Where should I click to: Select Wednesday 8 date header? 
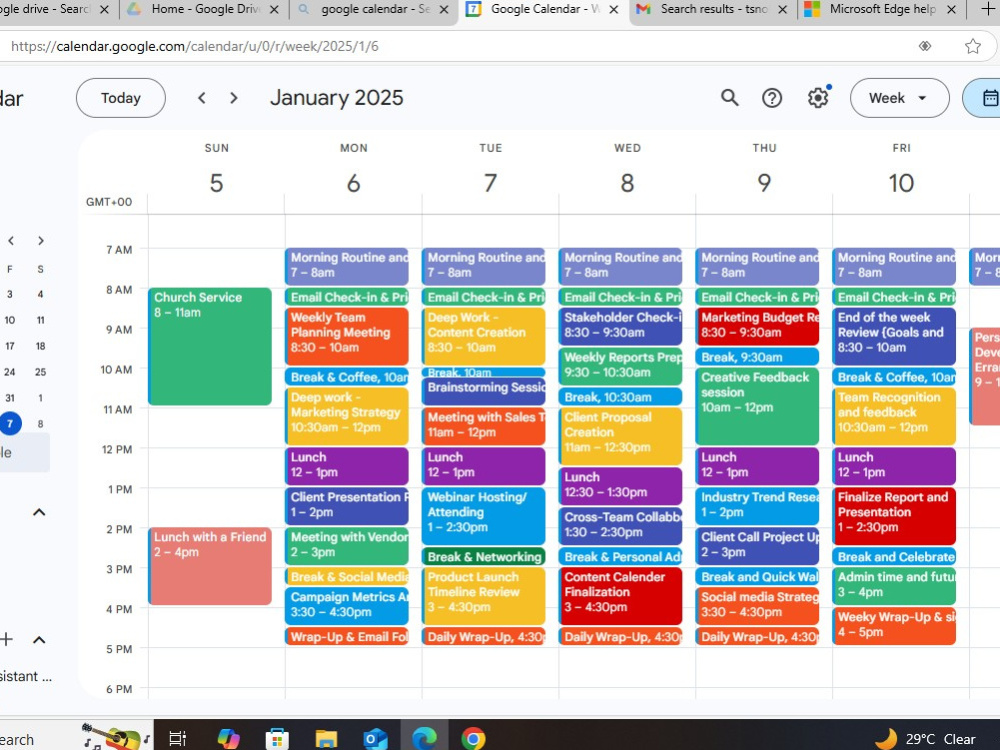628,183
